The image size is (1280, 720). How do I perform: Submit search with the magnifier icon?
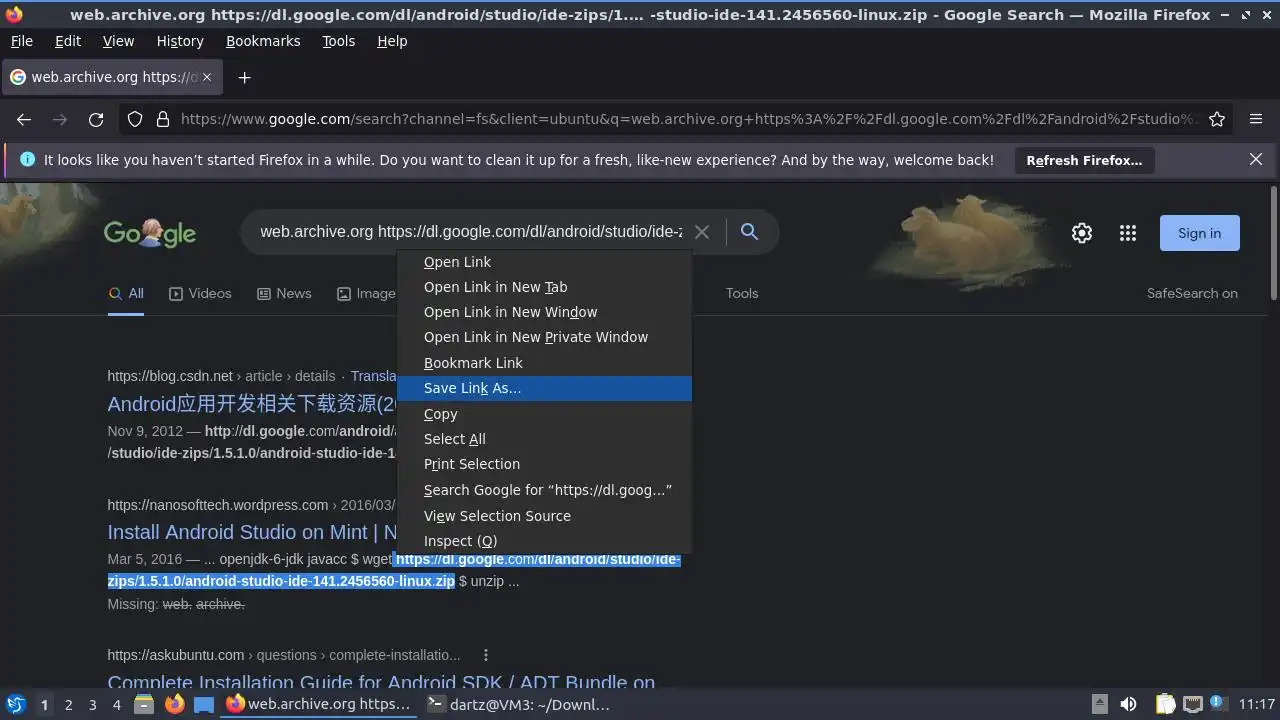pos(749,232)
